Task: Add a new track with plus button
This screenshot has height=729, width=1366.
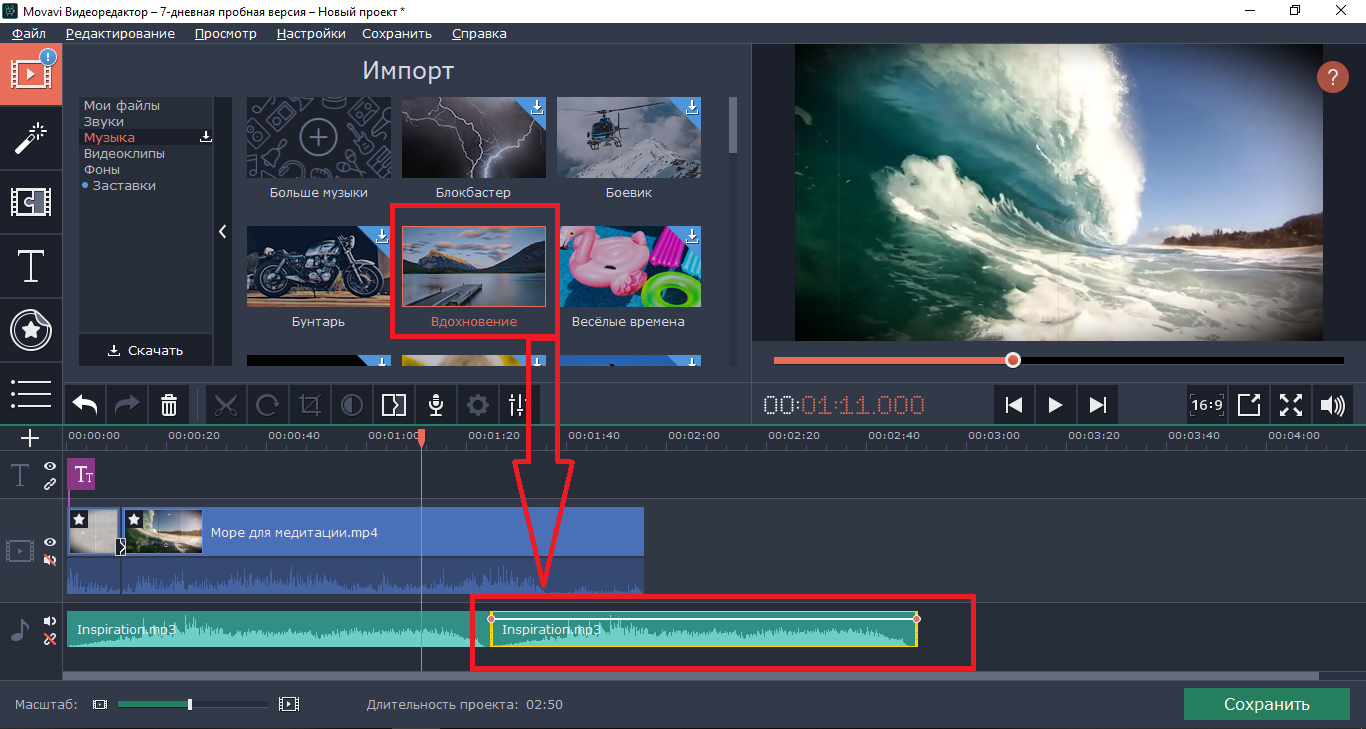Action: [30, 438]
